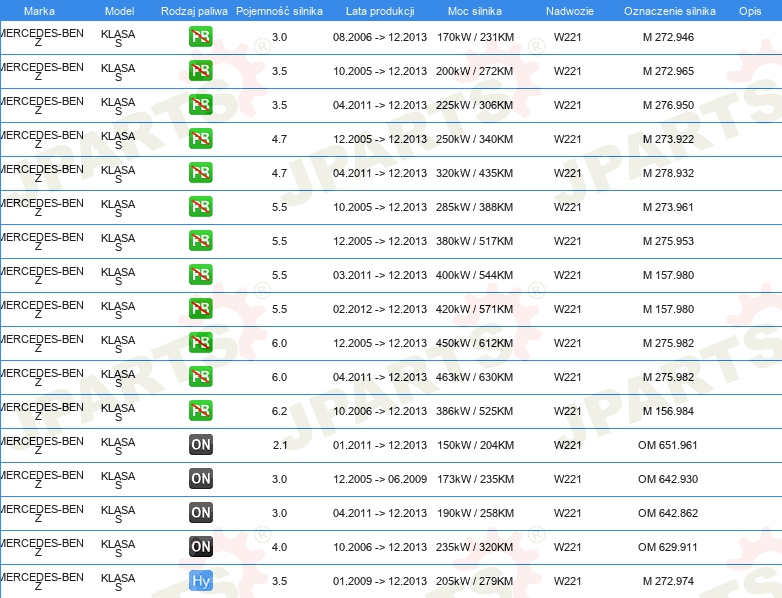Click engine capacity 2.1 cell
The image size is (782, 598).
pyautogui.click(x=280, y=444)
